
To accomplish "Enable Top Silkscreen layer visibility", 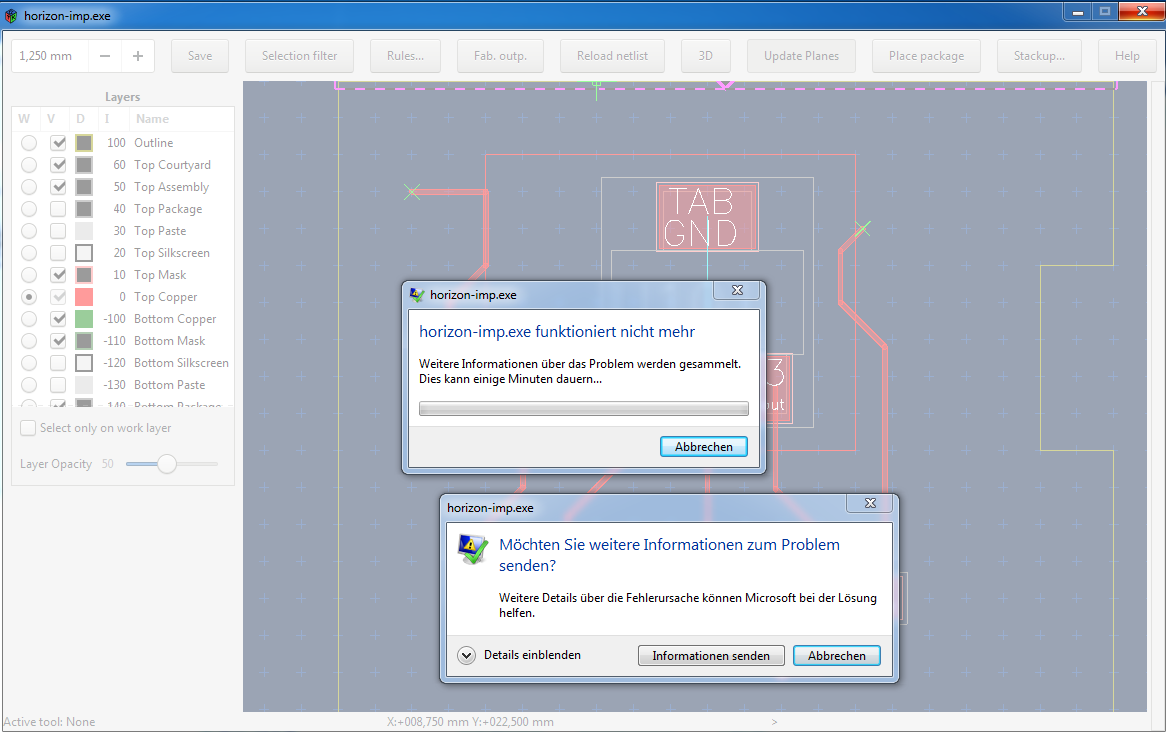I will pyautogui.click(x=58, y=253).
